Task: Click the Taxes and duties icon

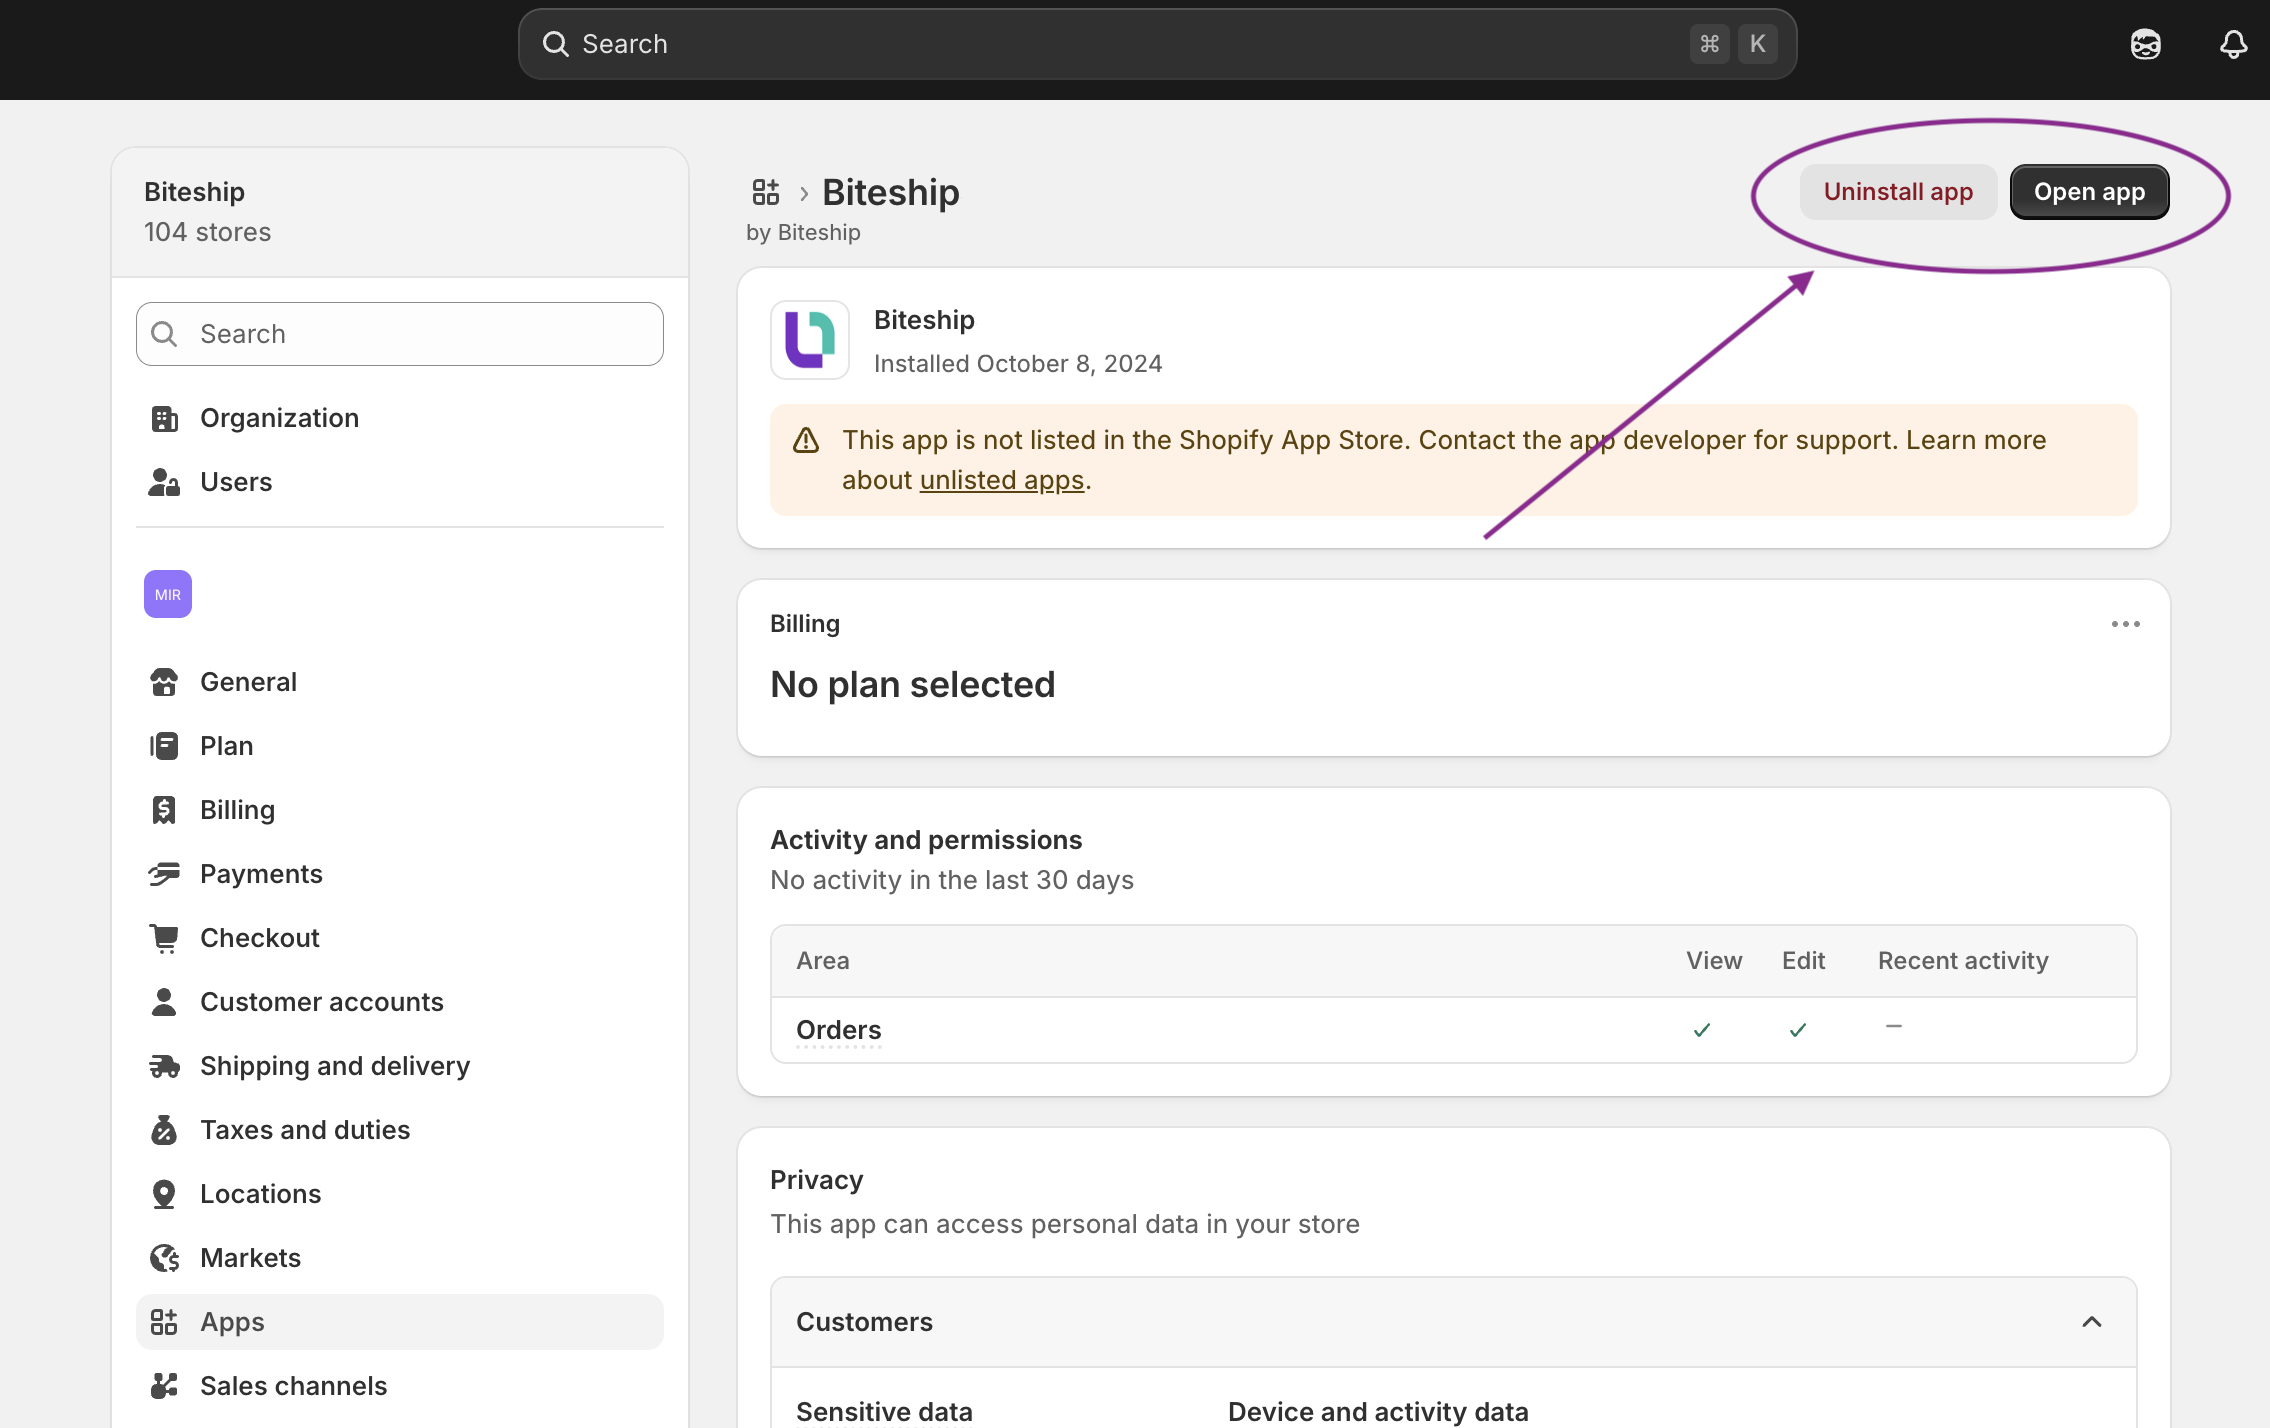Action: (164, 1130)
